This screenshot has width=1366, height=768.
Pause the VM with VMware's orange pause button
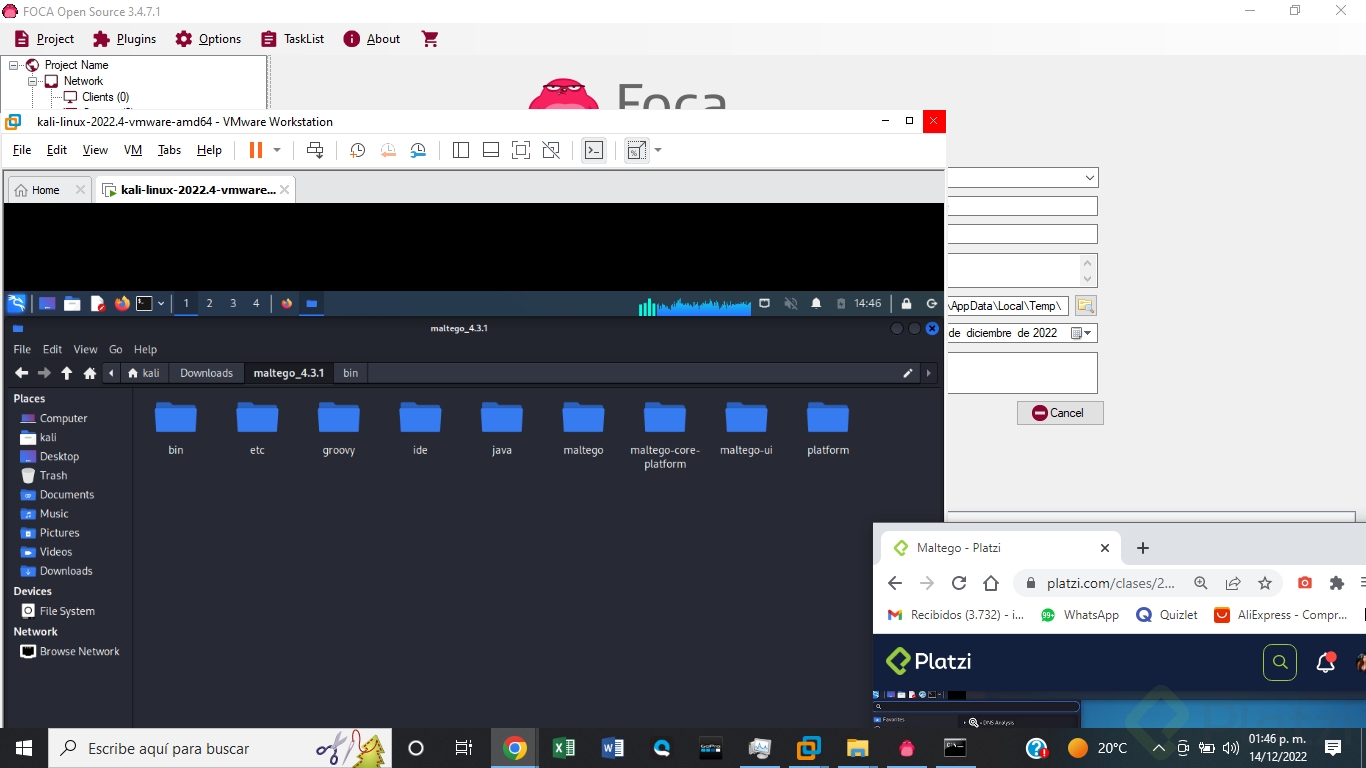[x=255, y=150]
